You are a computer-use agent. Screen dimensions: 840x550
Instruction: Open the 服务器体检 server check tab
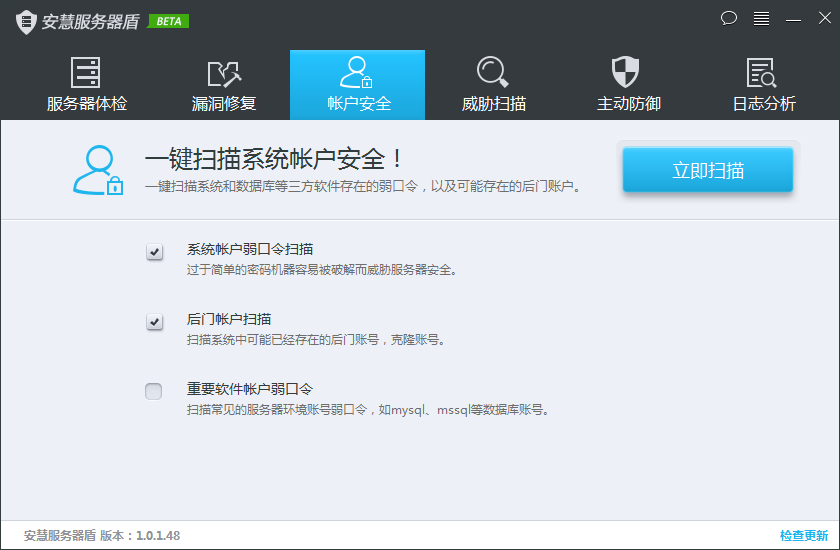86,85
